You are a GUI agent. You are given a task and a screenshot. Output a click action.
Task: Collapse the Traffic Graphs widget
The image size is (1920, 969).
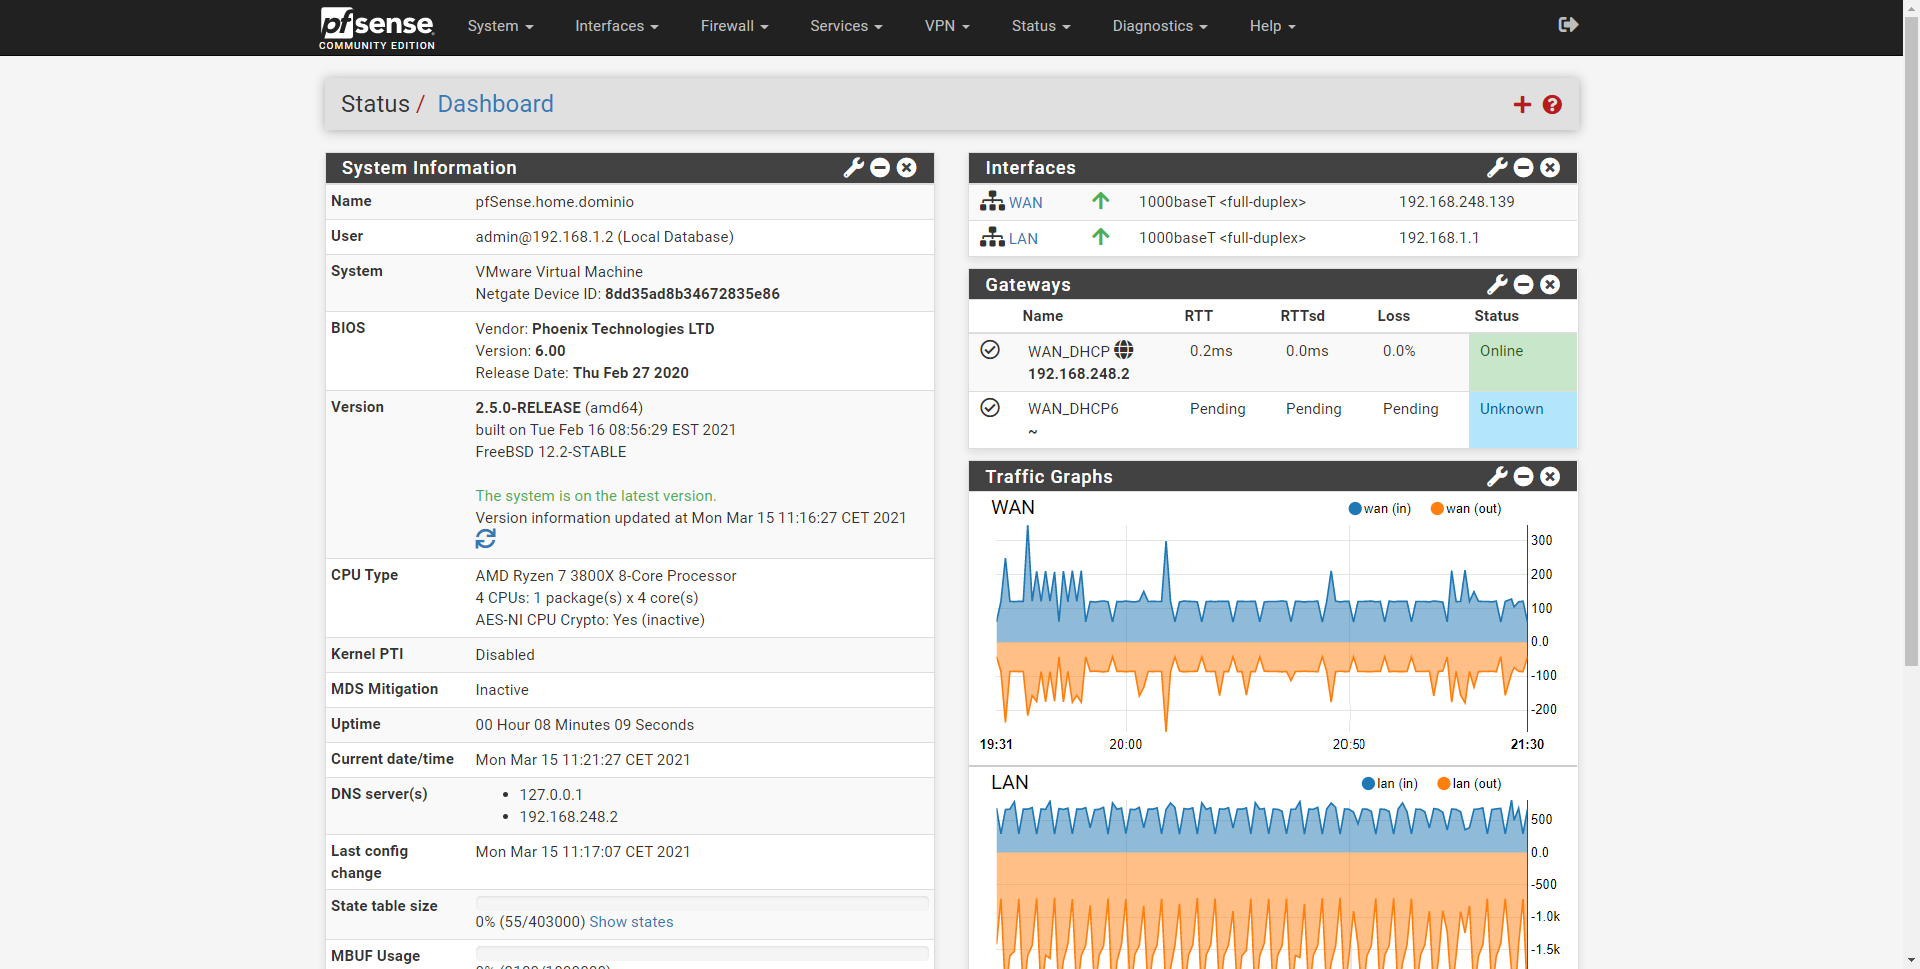(x=1523, y=477)
